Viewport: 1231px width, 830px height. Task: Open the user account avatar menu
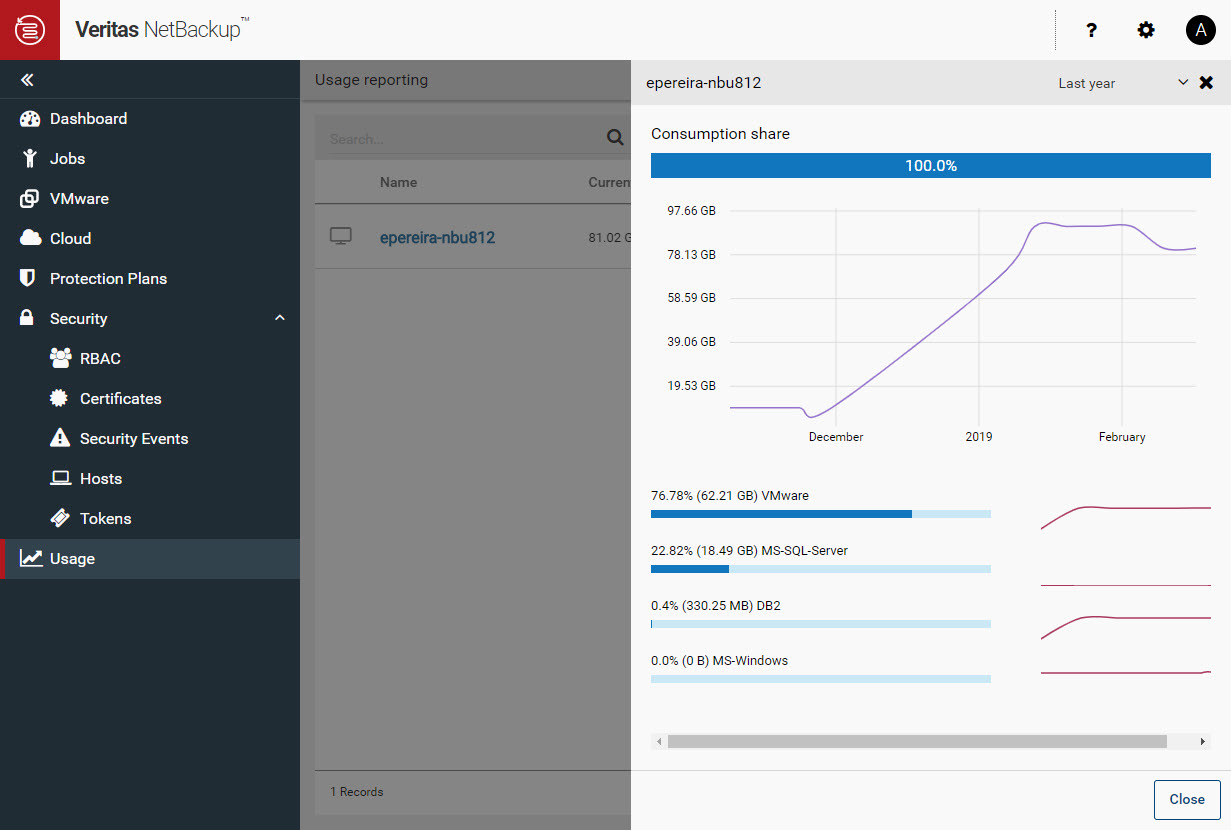tap(1200, 30)
